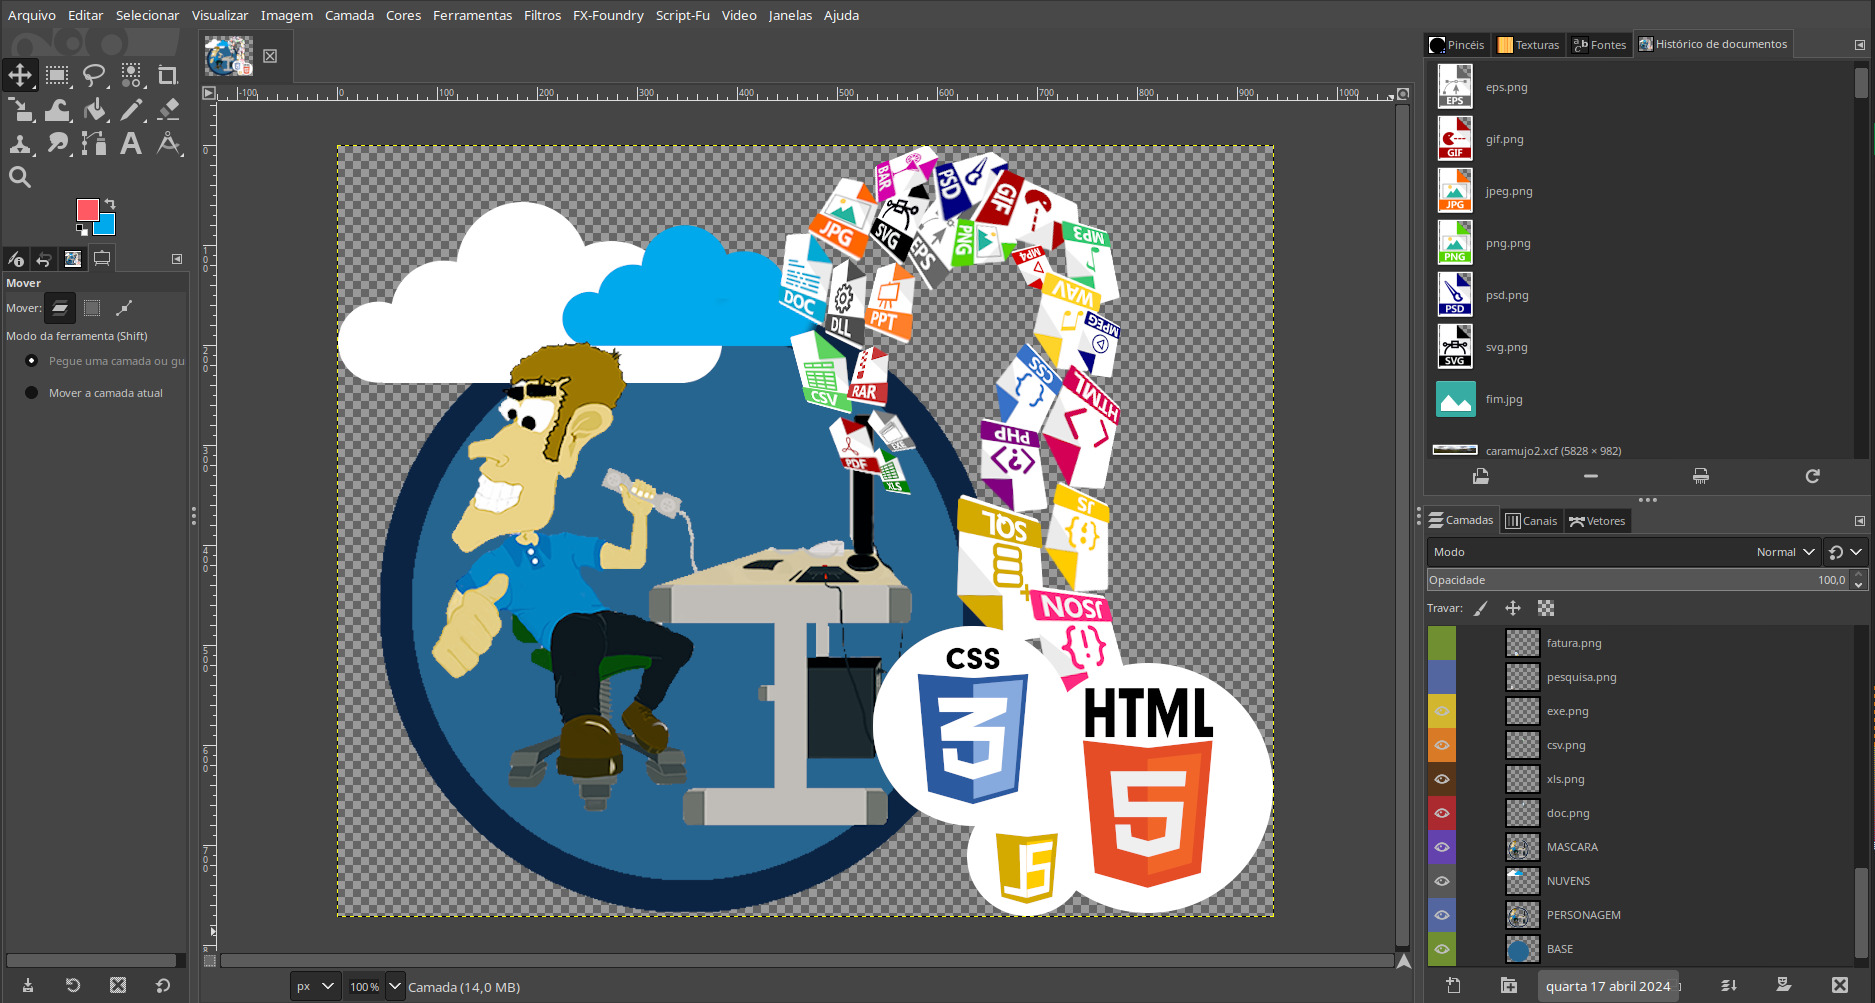Select the Free Select lasso tool
Viewport: 1875px width, 1003px height.
point(94,75)
